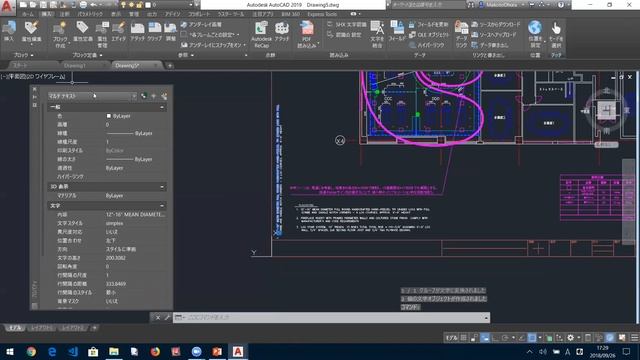Launch Autodesk ReCap
Viewport: 640px width, 360px height.
[x=261, y=34]
